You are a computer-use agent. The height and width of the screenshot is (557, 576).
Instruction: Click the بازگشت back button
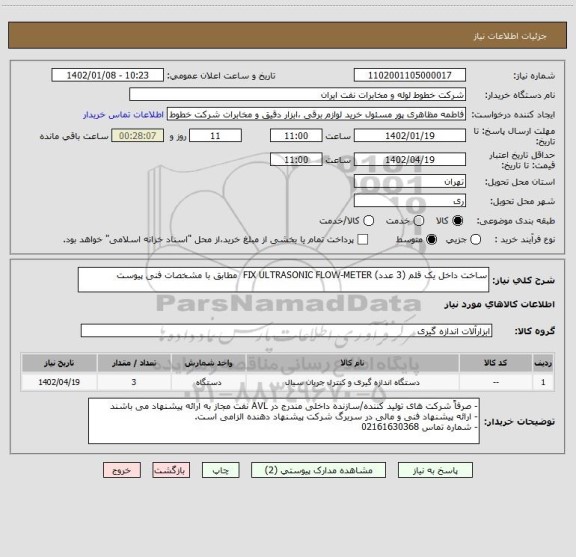point(171,470)
